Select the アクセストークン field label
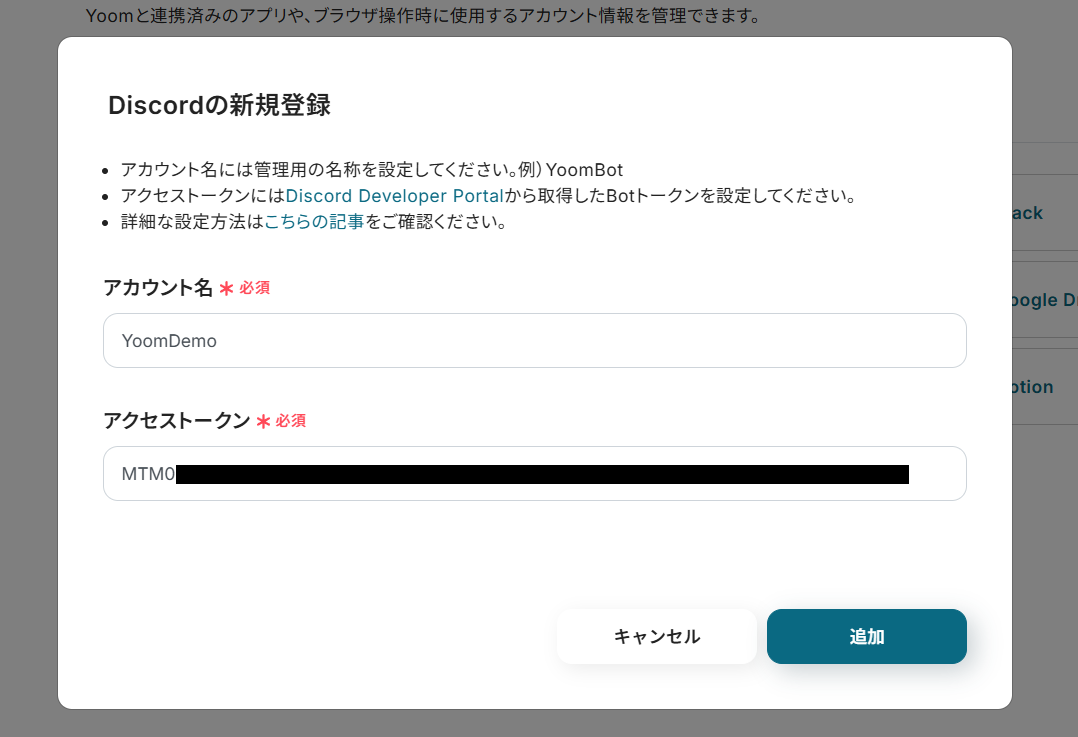 pos(177,420)
